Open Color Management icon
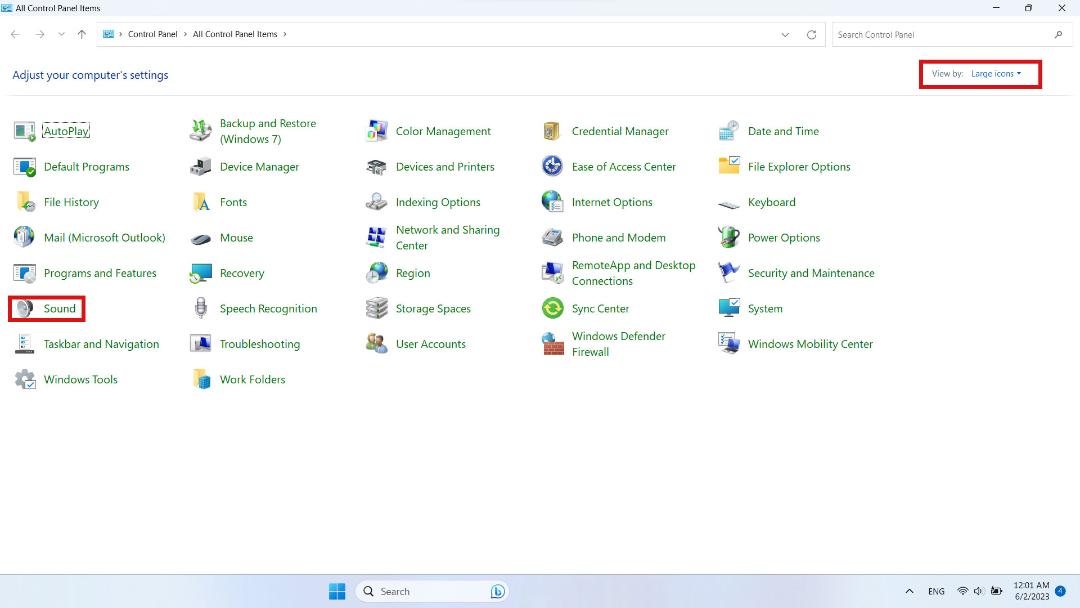 (377, 131)
